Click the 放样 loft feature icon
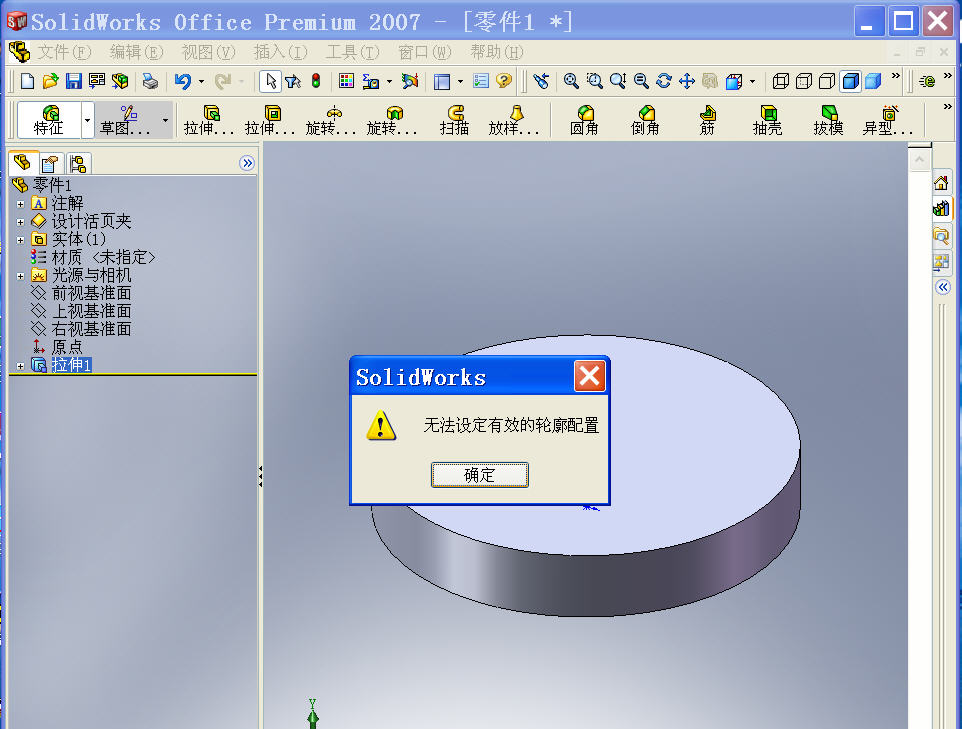Screen dimensions: 962x729 click(514, 120)
